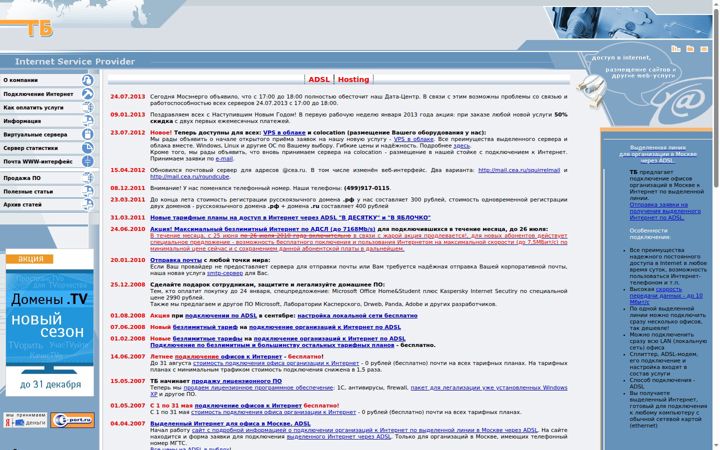Image resolution: width=720 pixels, height=450 pixels.
Task: Open the sidebar Выделенная линия heading link
Action: coord(658,154)
